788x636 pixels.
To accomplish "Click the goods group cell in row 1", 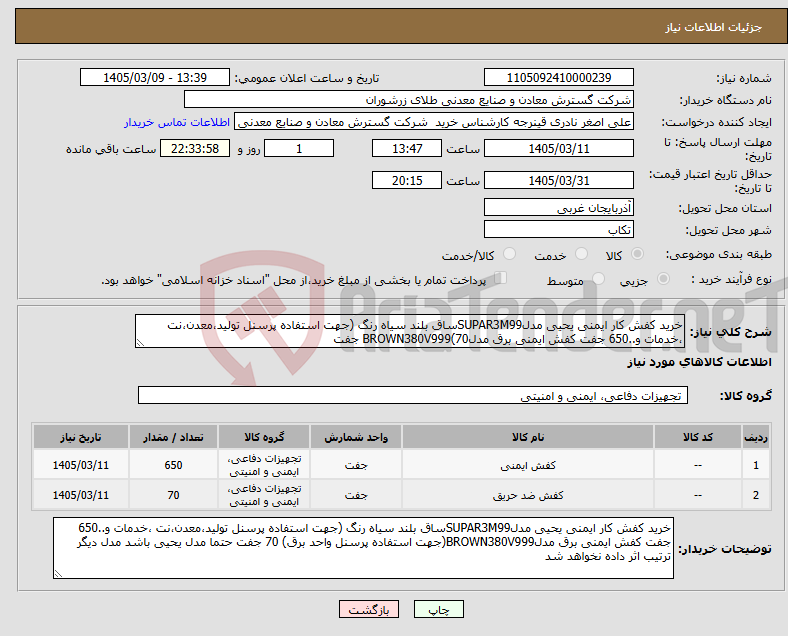I will (264, 465).
